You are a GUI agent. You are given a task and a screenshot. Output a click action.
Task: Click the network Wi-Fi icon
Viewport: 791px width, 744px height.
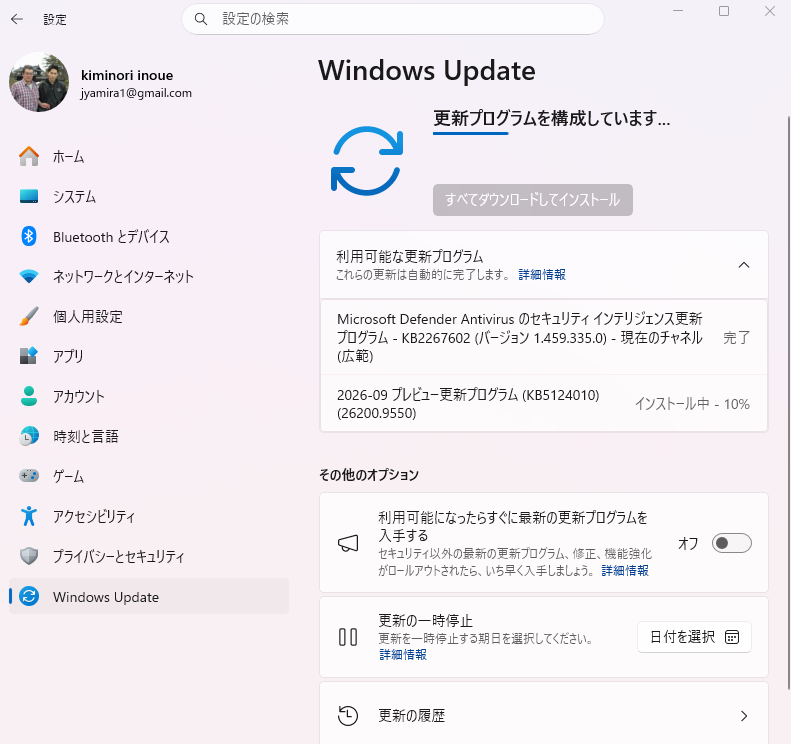coord(29,276)
